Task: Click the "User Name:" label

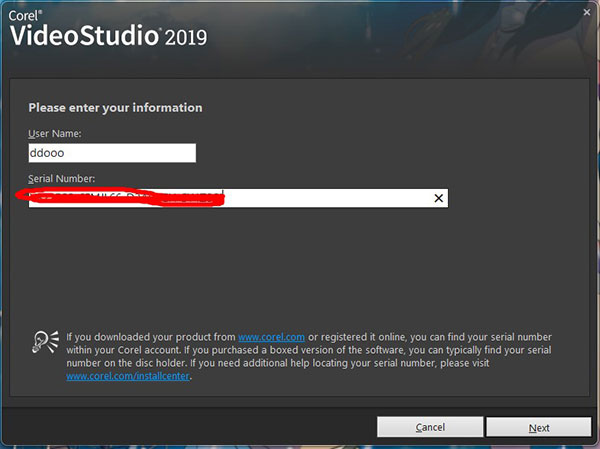Action: coord(55,133)
